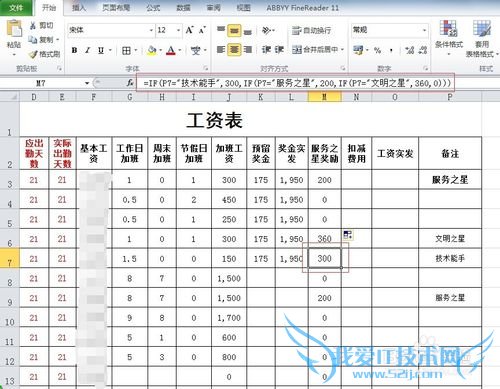Decrease decimal places icon
500x389 pixels.
point(423,50)
